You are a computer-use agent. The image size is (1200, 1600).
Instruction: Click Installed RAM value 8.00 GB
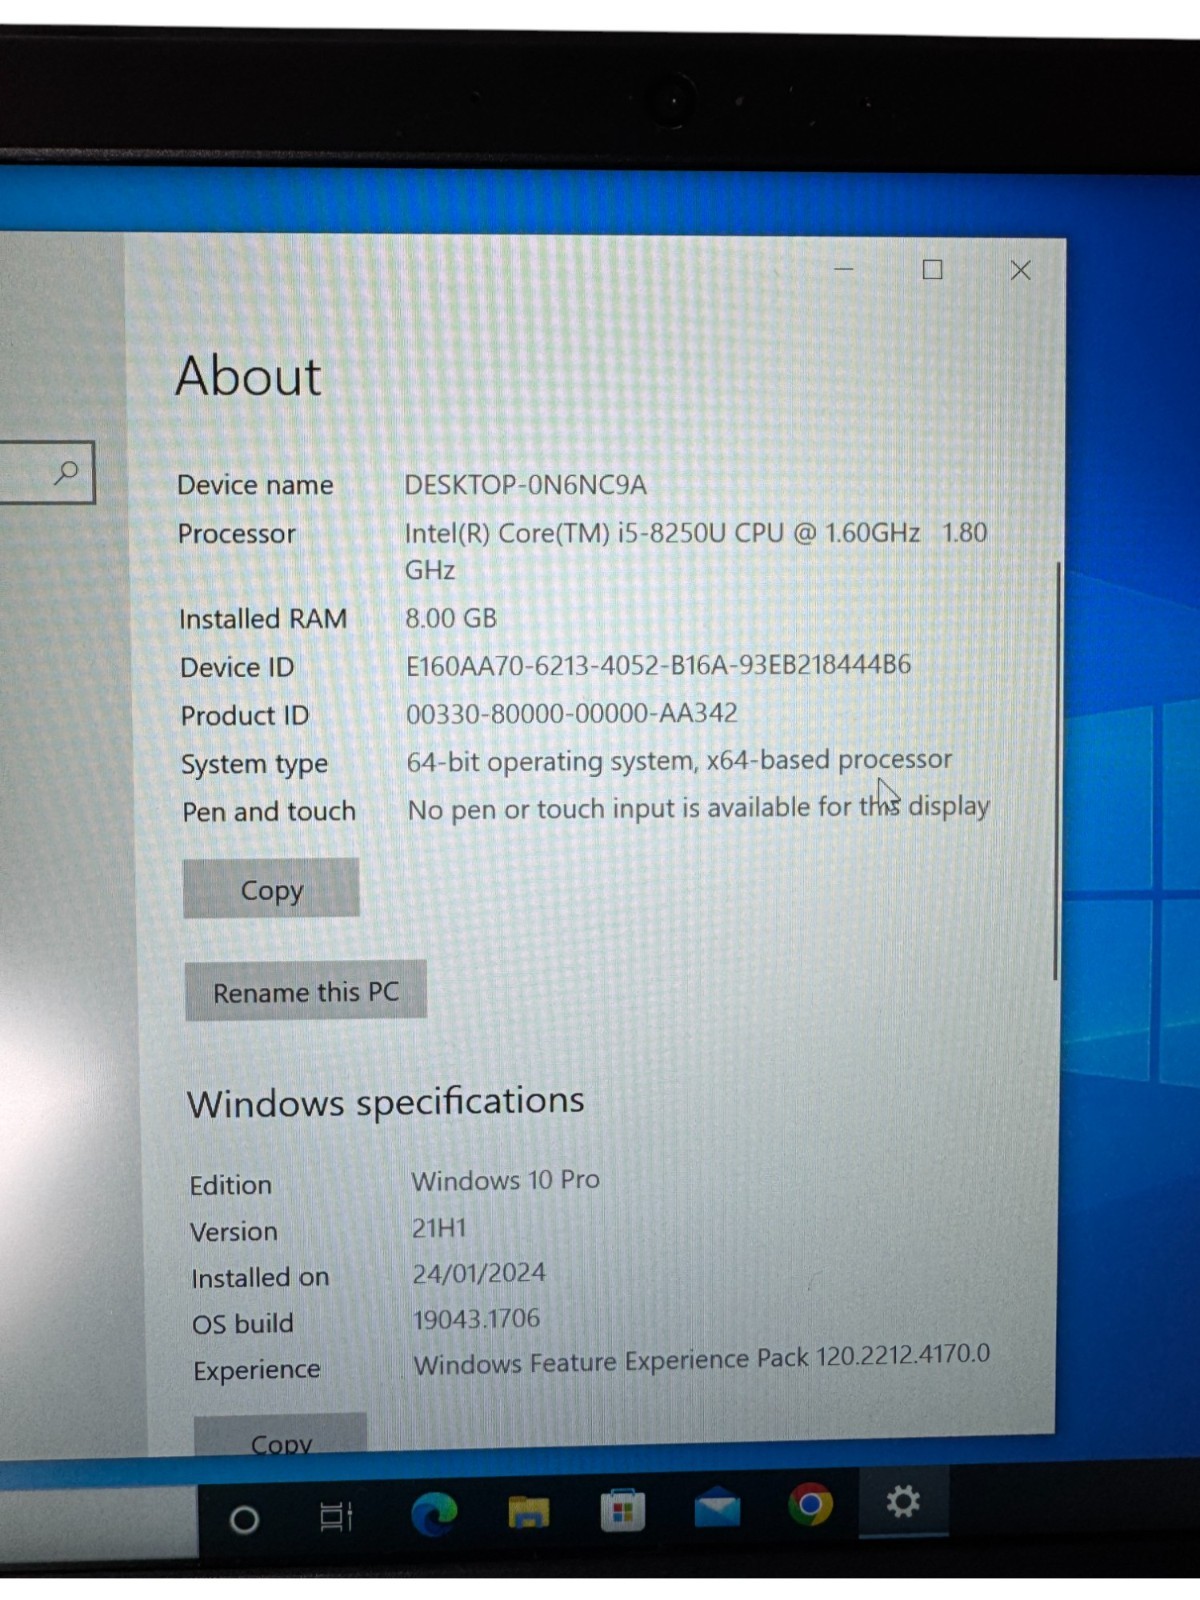(x=451, y=618)
